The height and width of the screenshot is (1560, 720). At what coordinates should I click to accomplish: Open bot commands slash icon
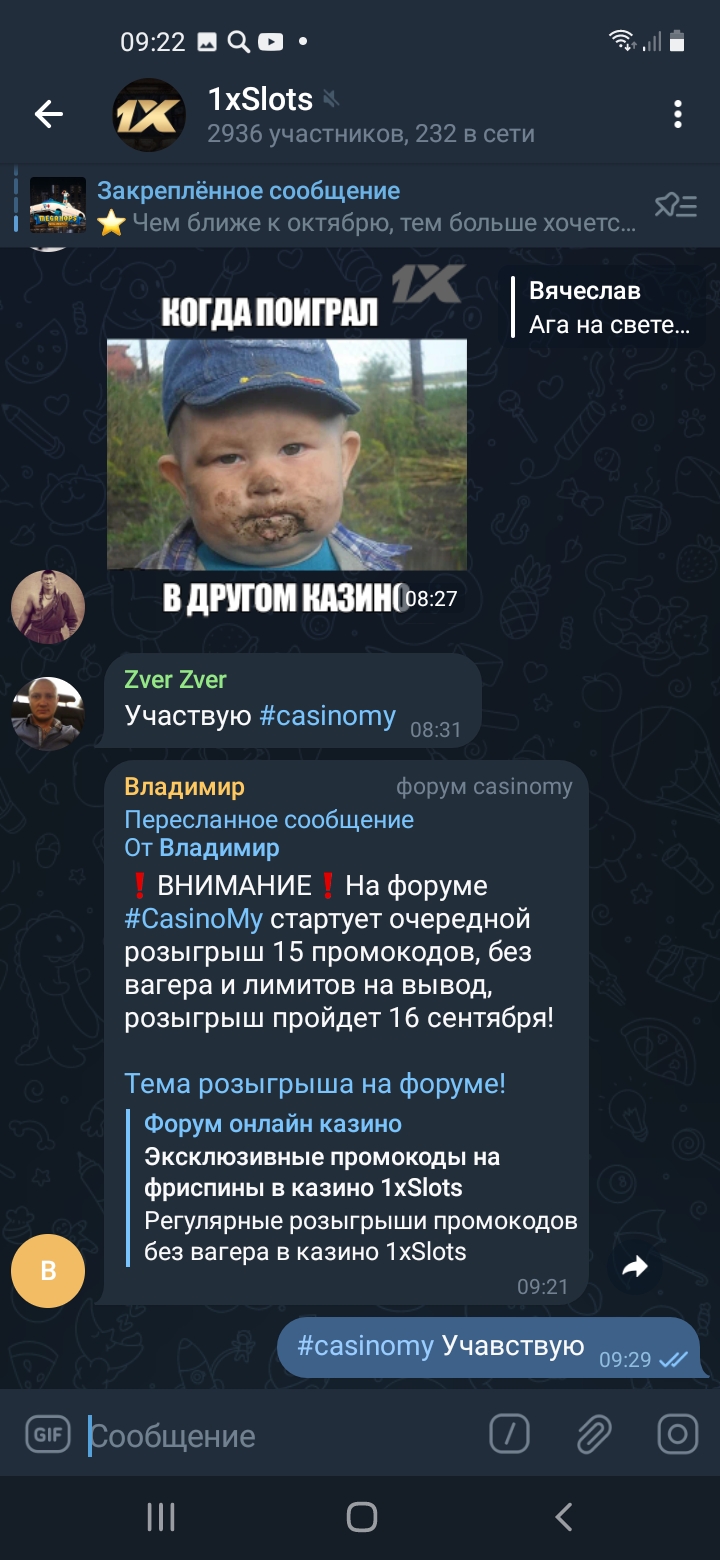pos(509,1436)
